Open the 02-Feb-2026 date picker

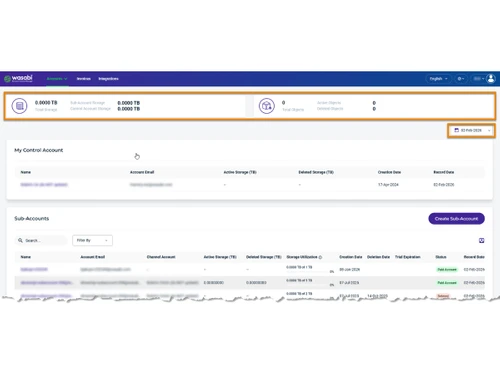point(471,130)
